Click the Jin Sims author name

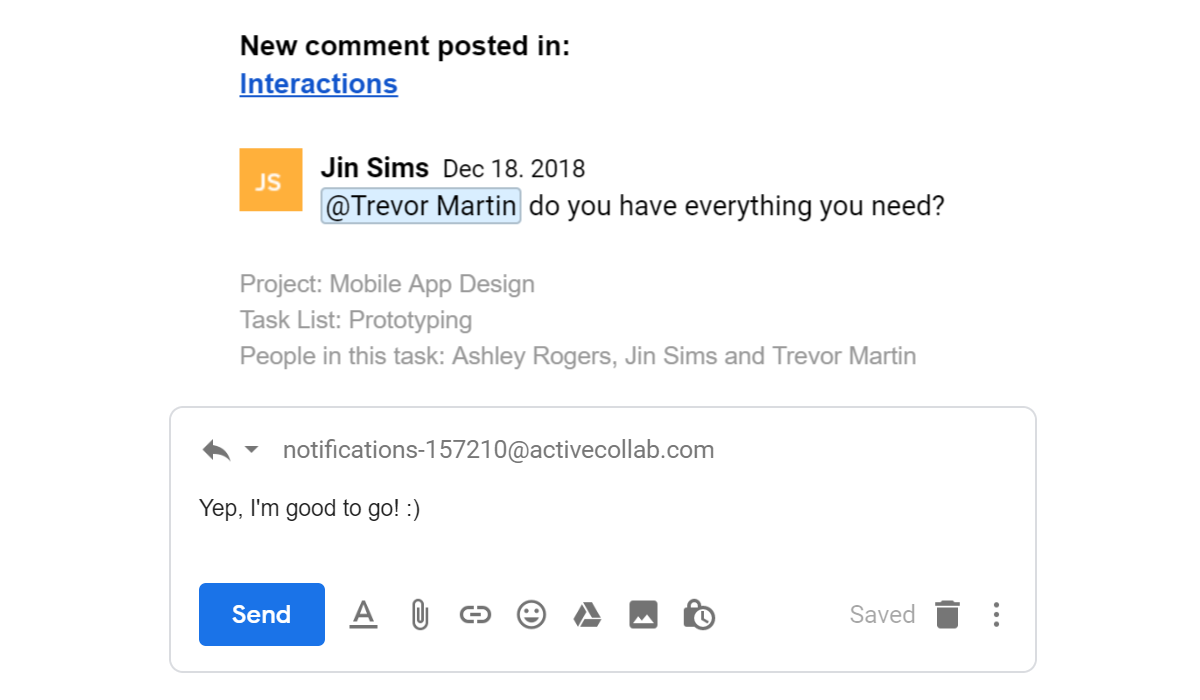[x=375, y=168]
